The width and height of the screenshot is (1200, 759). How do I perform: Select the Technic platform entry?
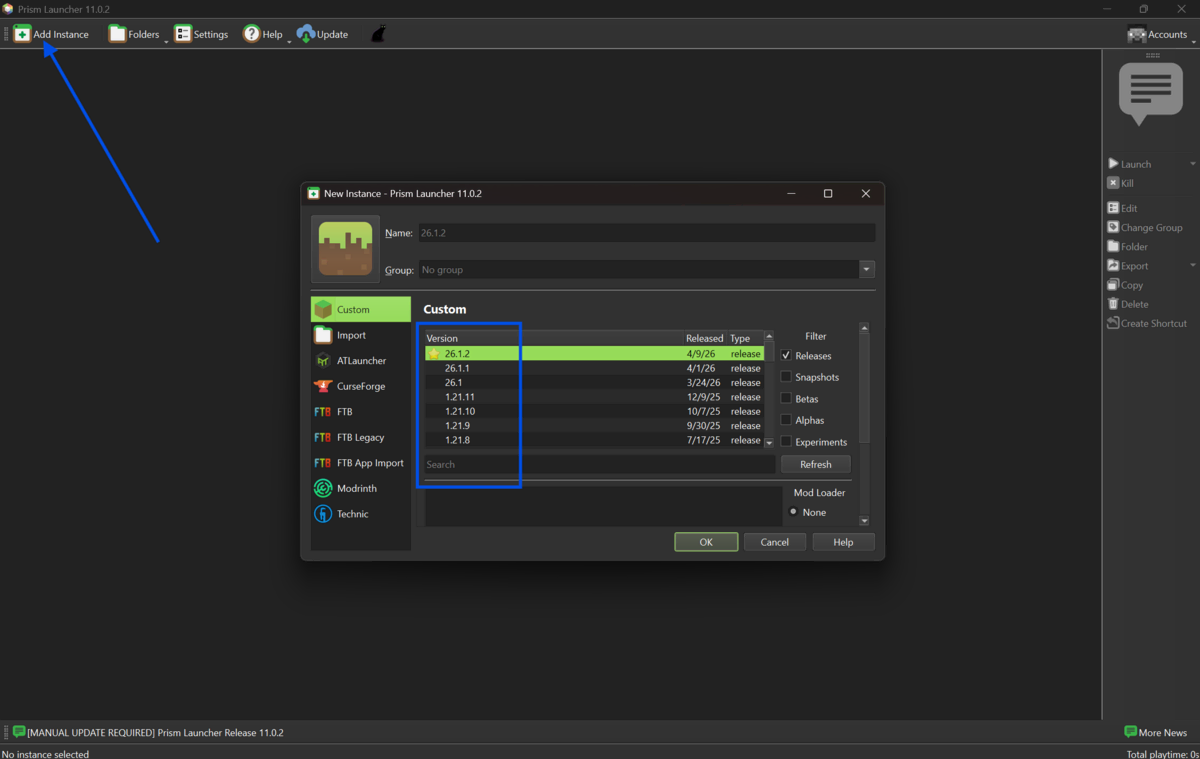pos(352,514)
